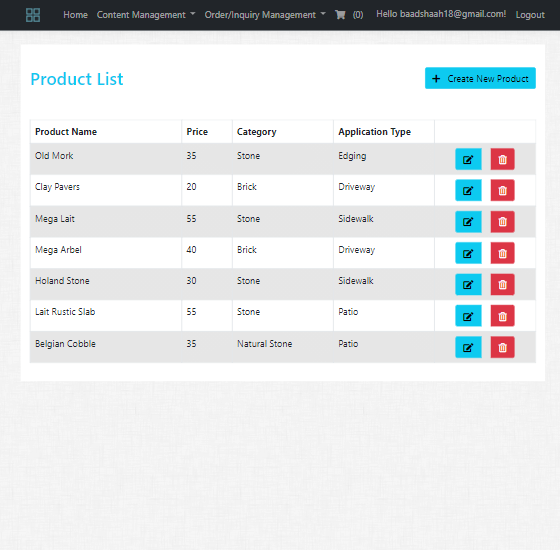Edit the Old Mork product

tap(468, 159)
